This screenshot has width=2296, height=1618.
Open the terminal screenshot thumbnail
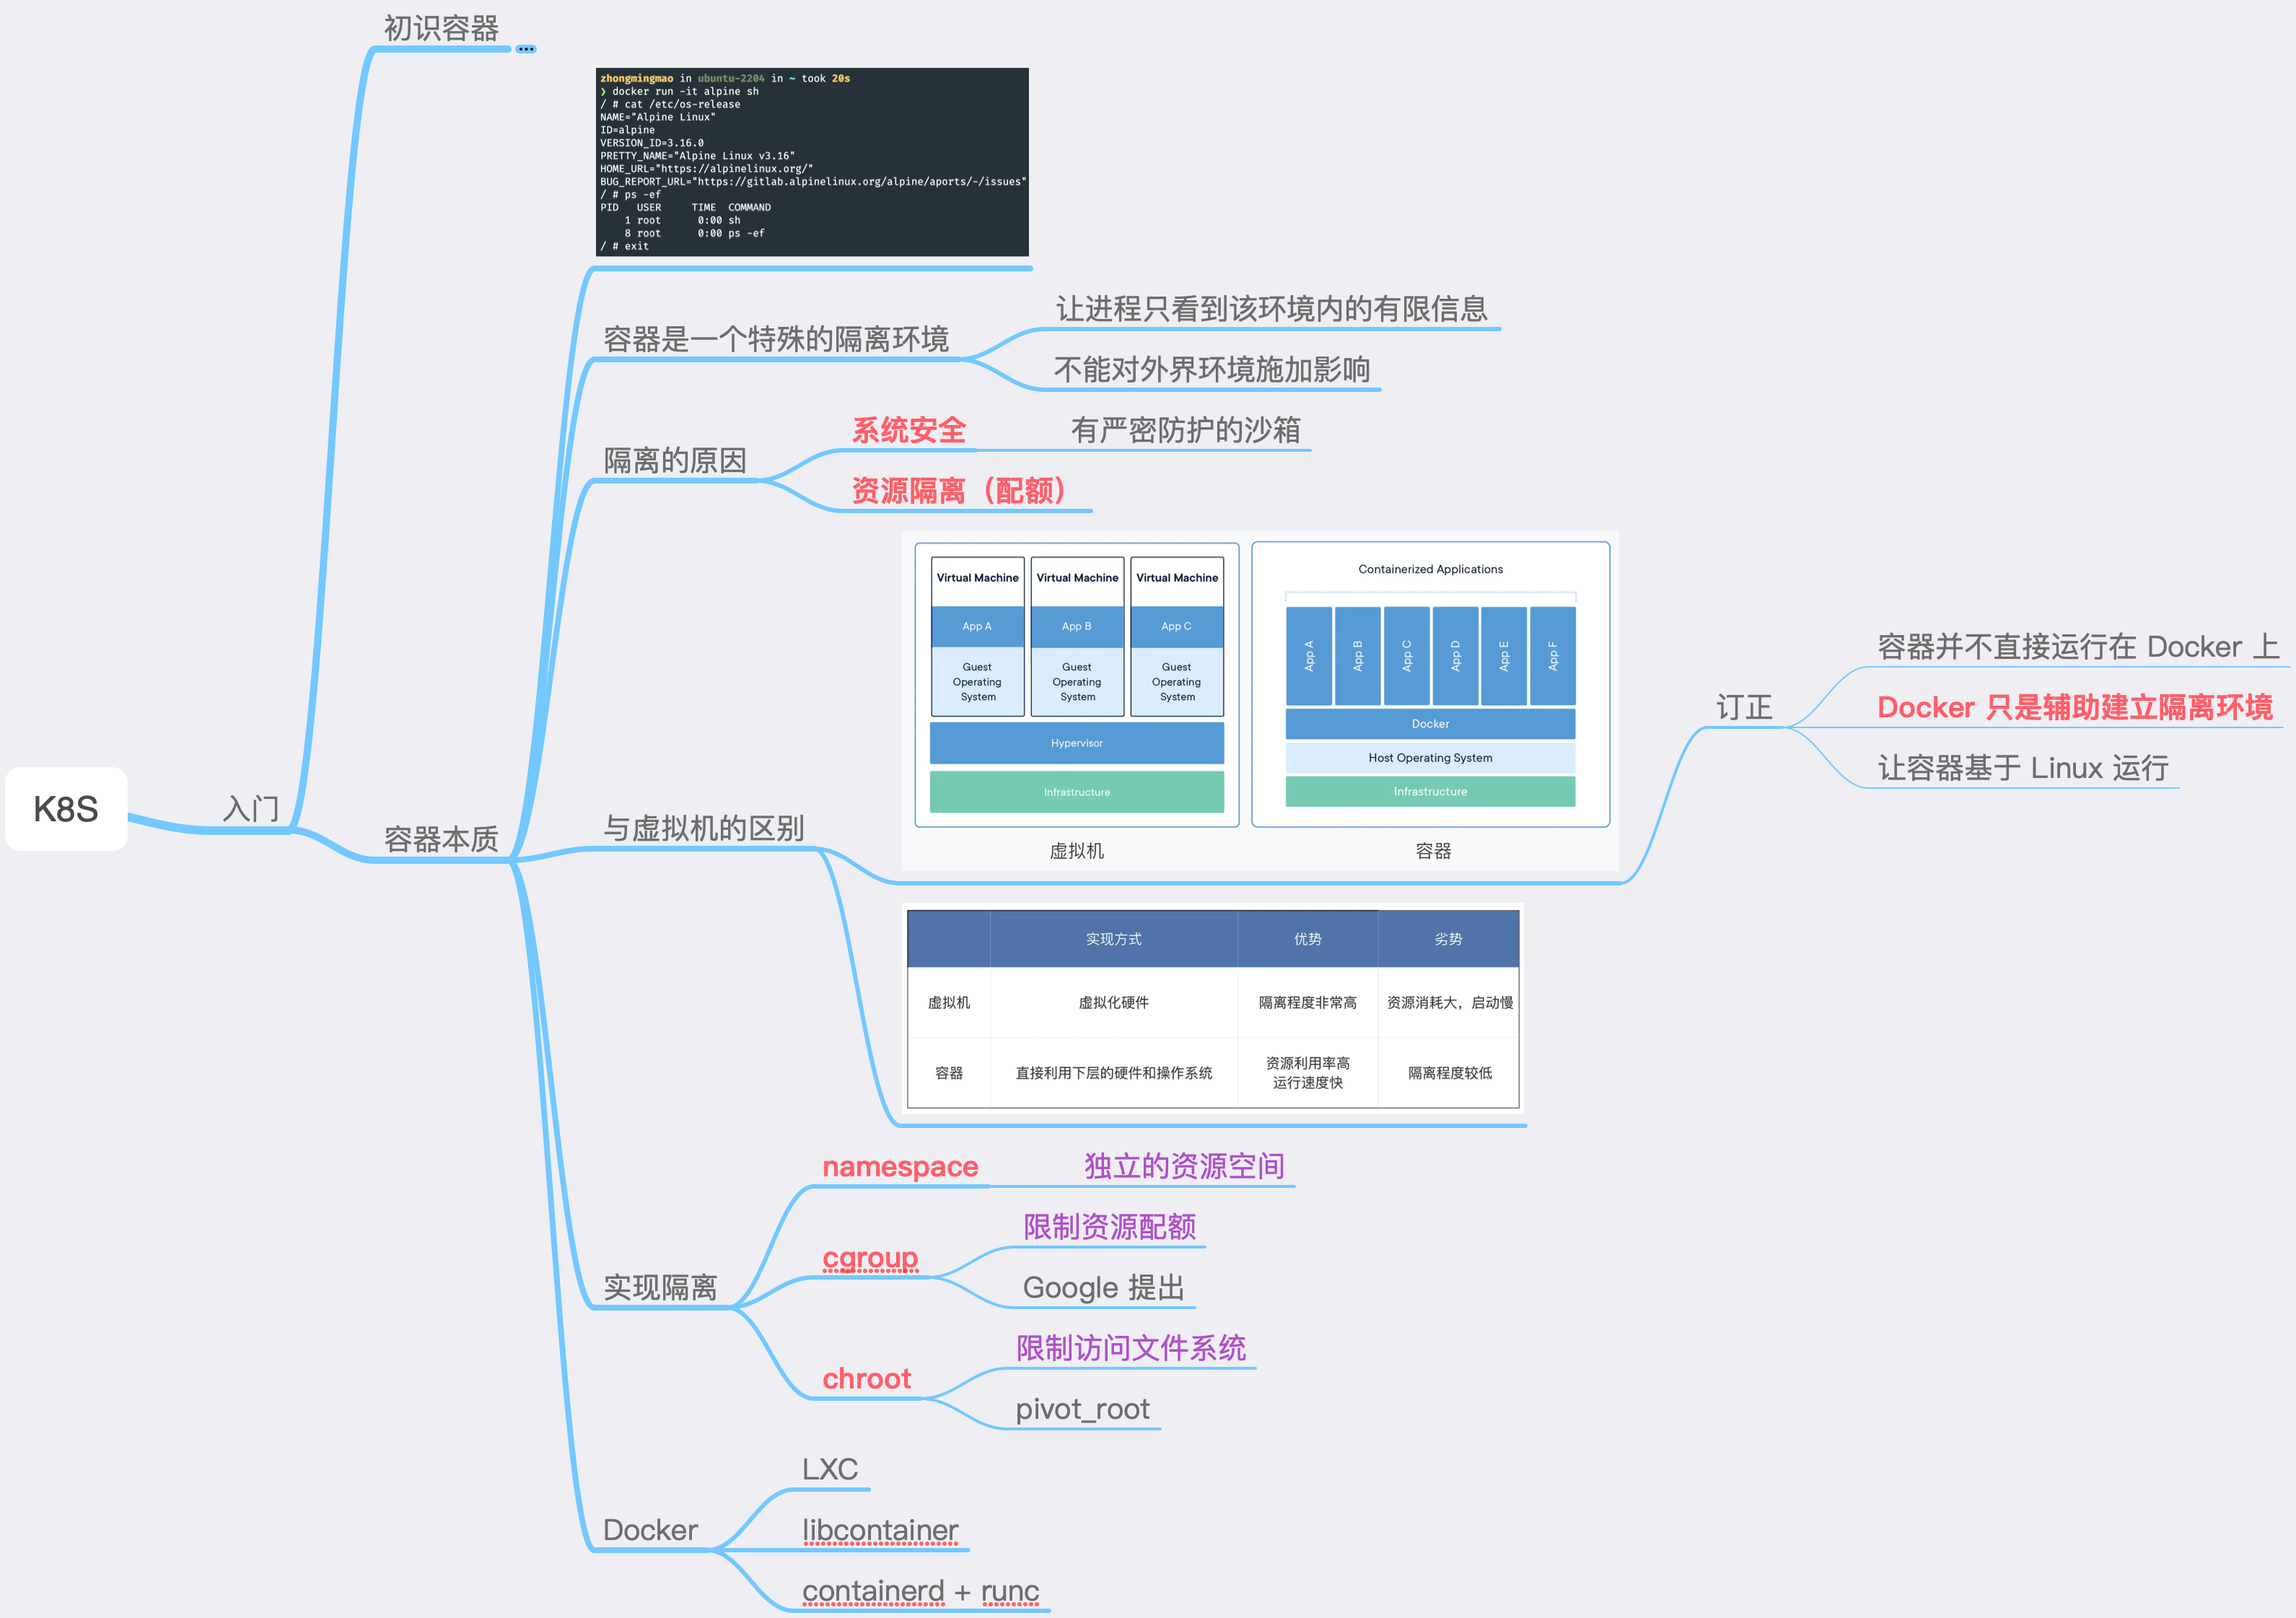[812, 162]
